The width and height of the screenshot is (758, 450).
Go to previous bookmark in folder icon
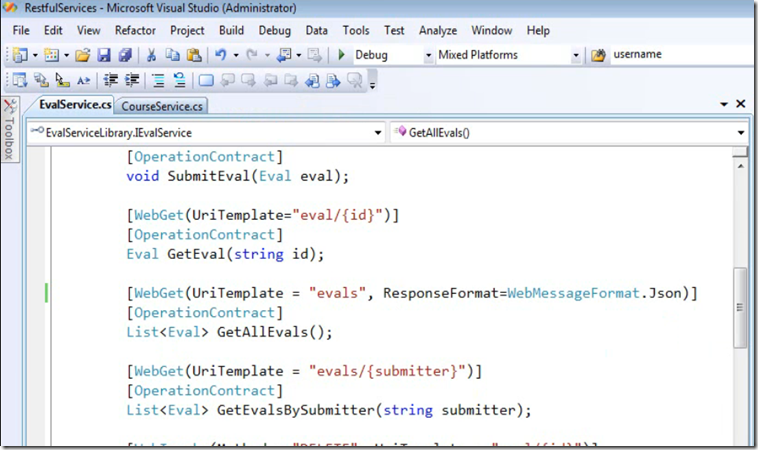(270, 80)
